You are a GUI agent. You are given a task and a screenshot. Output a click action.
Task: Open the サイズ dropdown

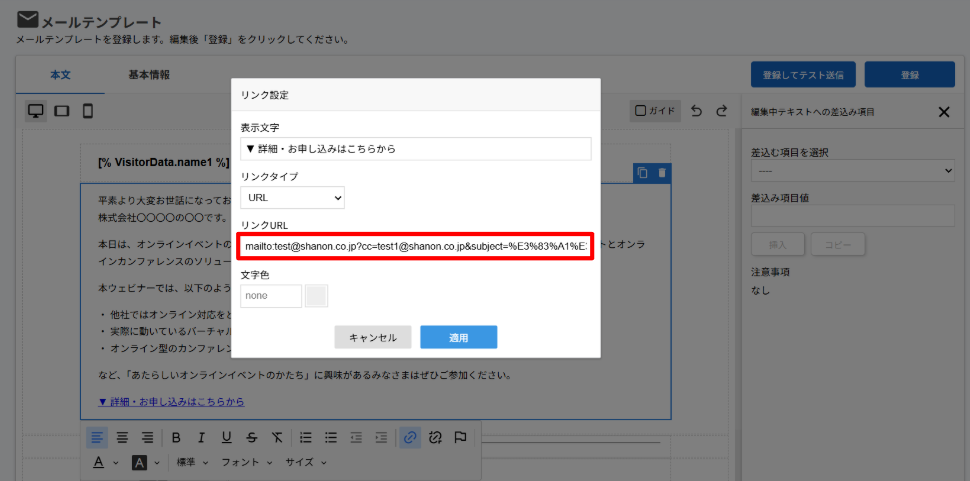point(306,462)
